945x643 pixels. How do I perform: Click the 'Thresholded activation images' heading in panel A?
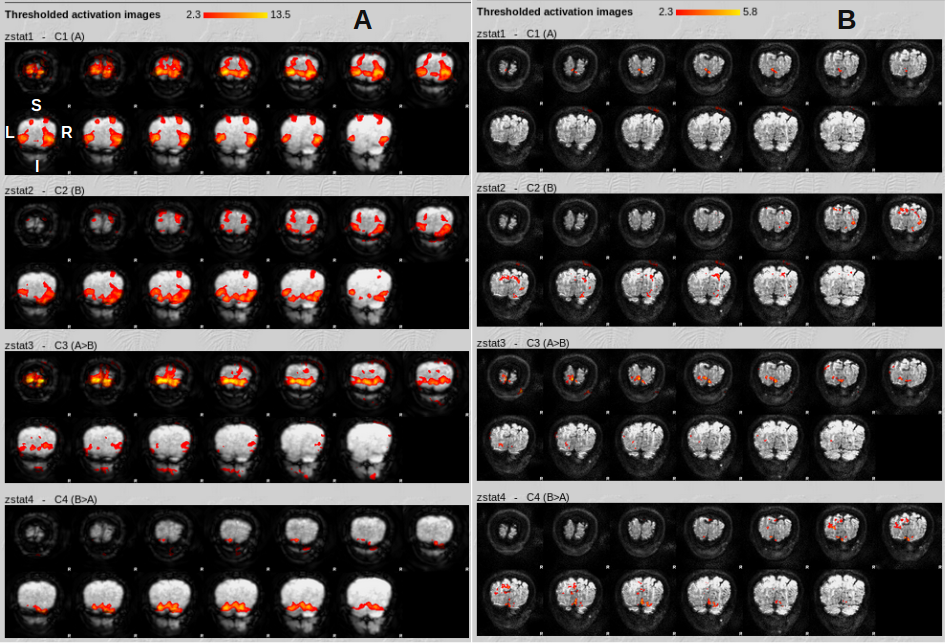point(83,15)
